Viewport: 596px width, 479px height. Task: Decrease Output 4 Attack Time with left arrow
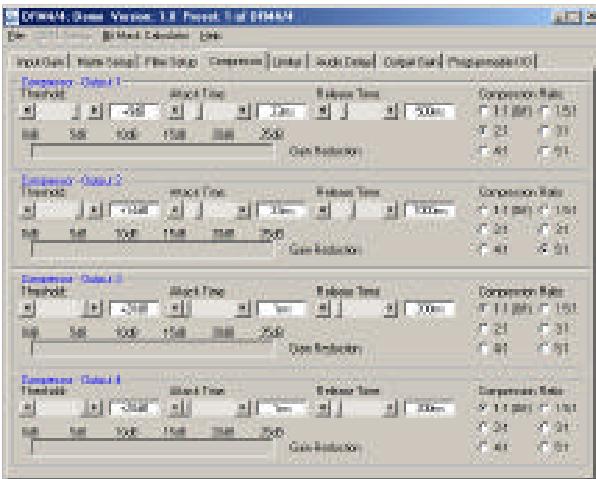pyautogui.click(x=175, y=408)
